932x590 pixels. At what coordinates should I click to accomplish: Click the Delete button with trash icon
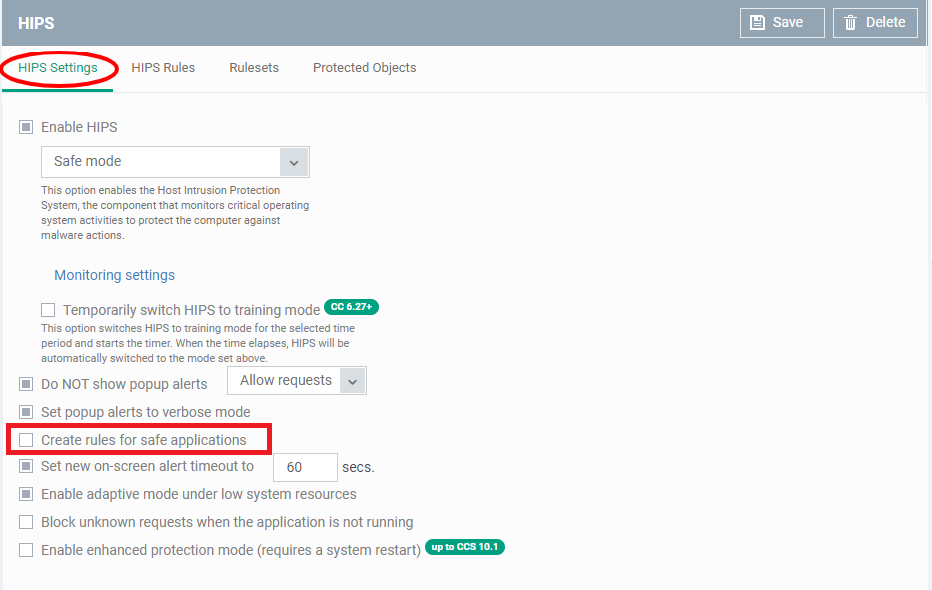(x=874, y=23)
